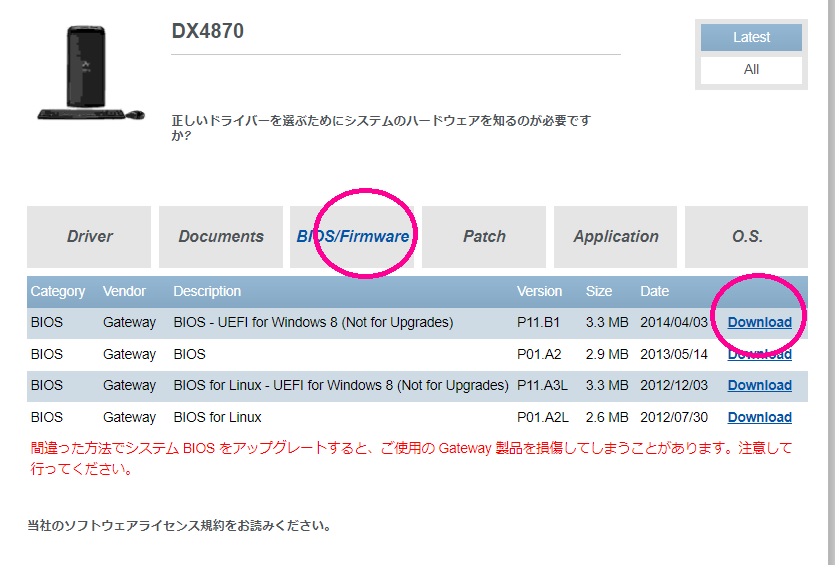Open the Driver tab

pyautogui.click(x=89, y=236)
